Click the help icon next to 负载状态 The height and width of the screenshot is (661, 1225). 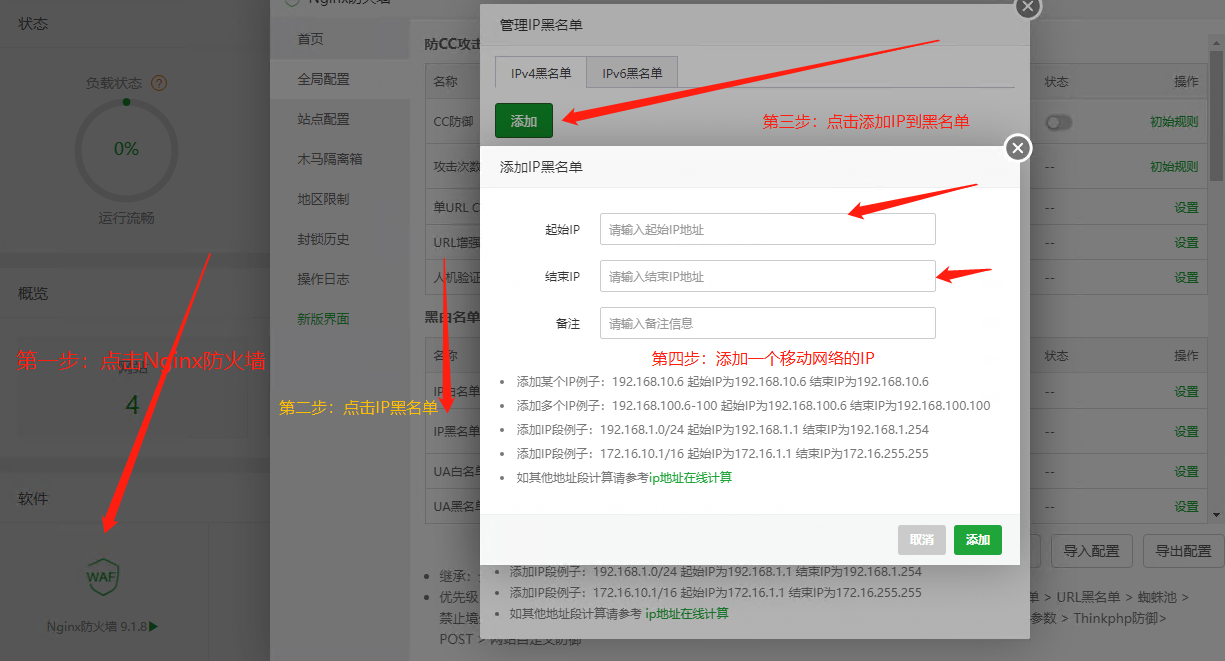click(158, 84)
